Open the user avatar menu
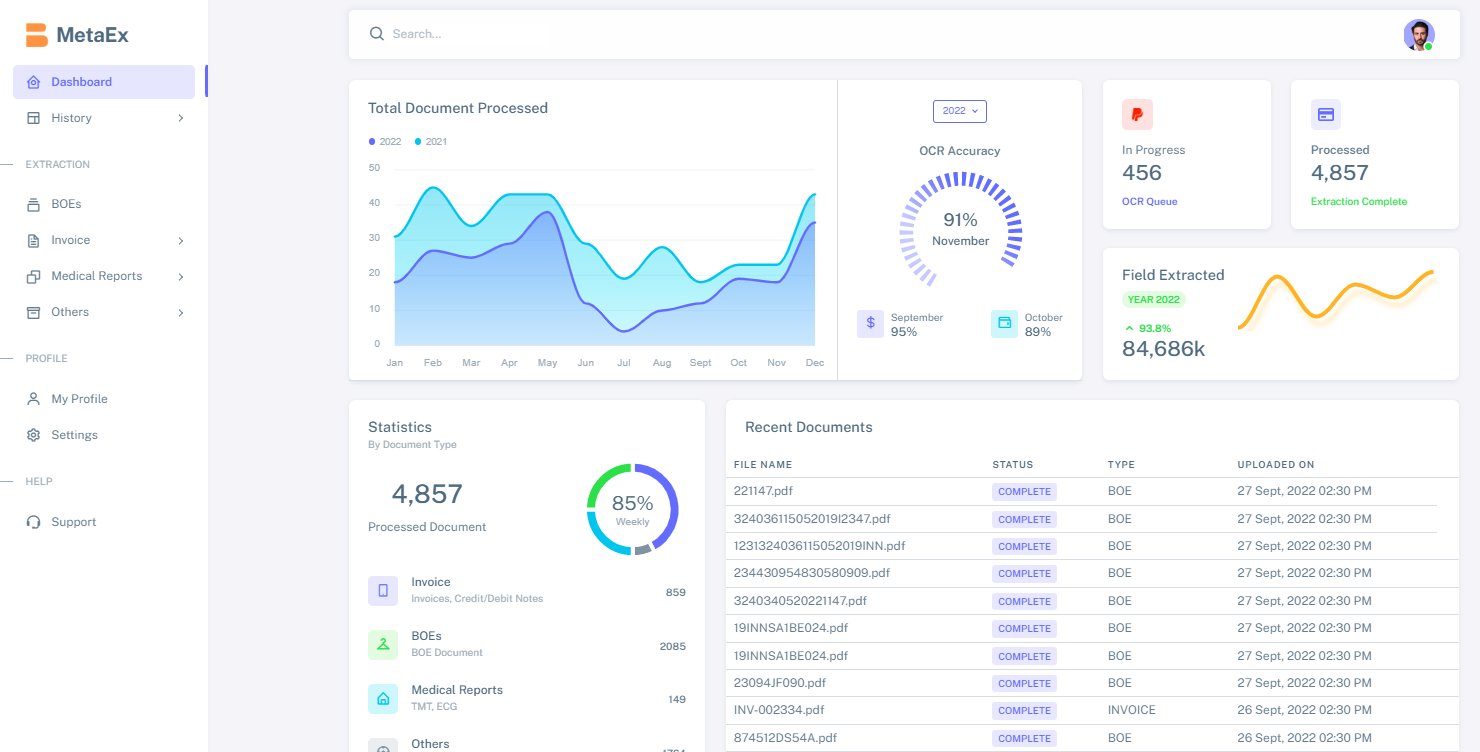This screenshot has width=1480, height=752. click(x=1419, y=35)
